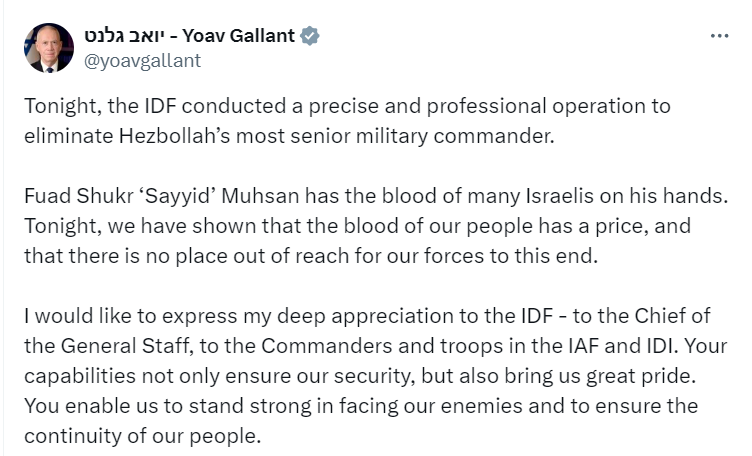Open Yoav Gallant's profile picture
The image size is (752, 456).
[x=49, y=48]
